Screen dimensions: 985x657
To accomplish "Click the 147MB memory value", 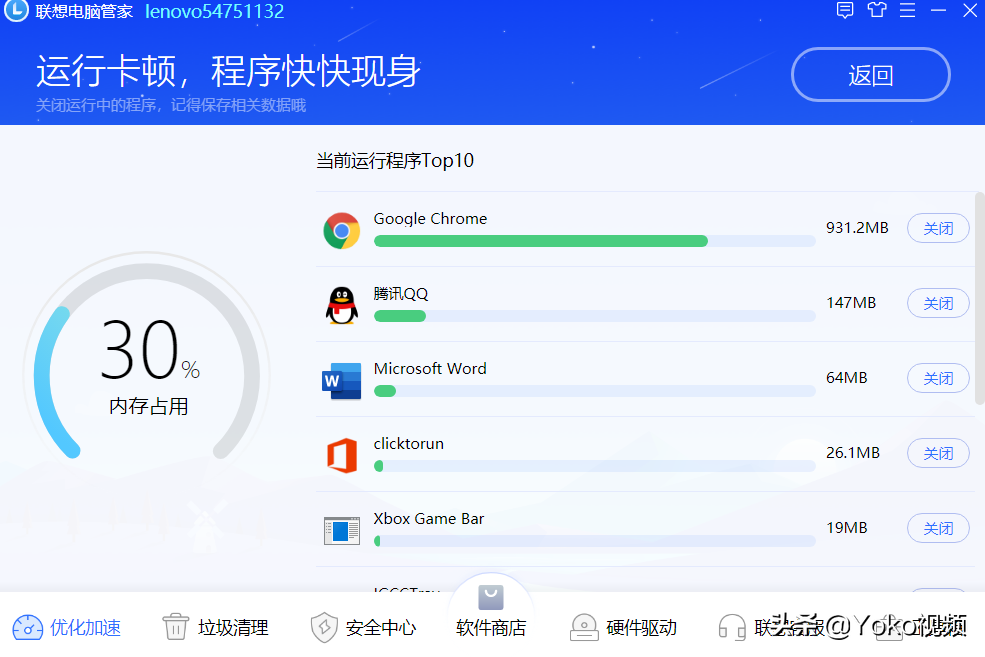I will tap(851, 303).
